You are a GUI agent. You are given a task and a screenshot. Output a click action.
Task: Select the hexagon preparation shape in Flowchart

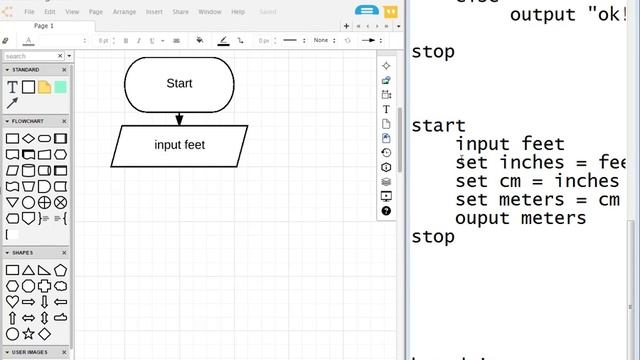tap(60, 155)
